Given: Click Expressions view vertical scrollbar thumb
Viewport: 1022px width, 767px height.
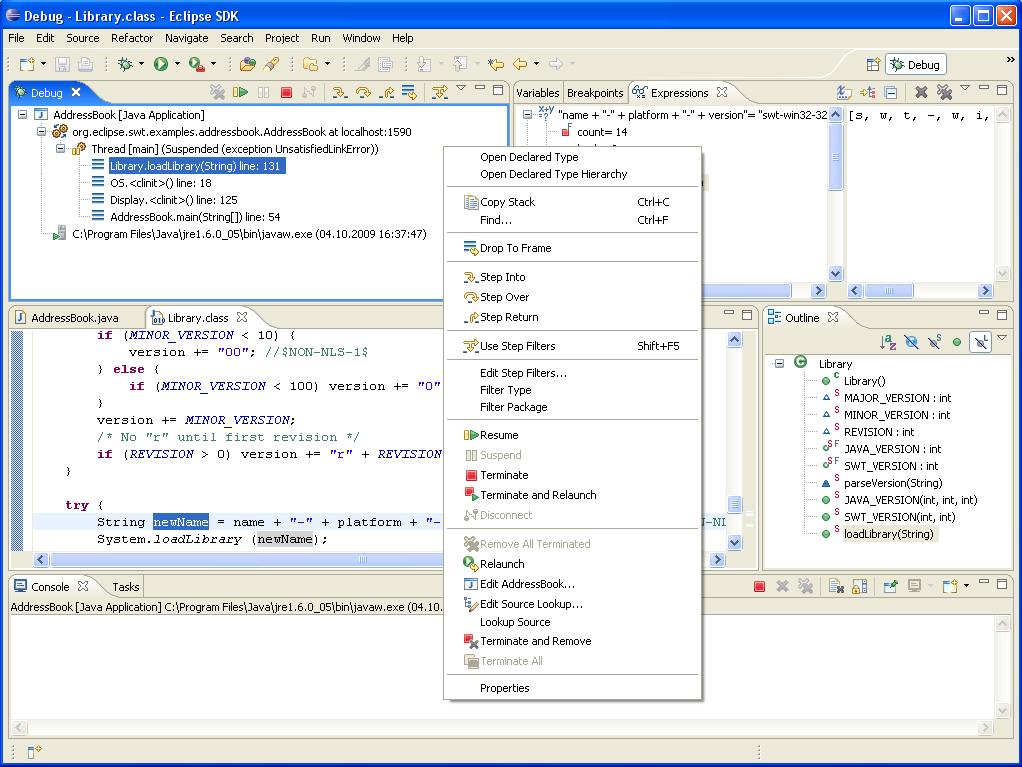Looking at the screenshot, I should pyautogui.click(x=836, y=157).
